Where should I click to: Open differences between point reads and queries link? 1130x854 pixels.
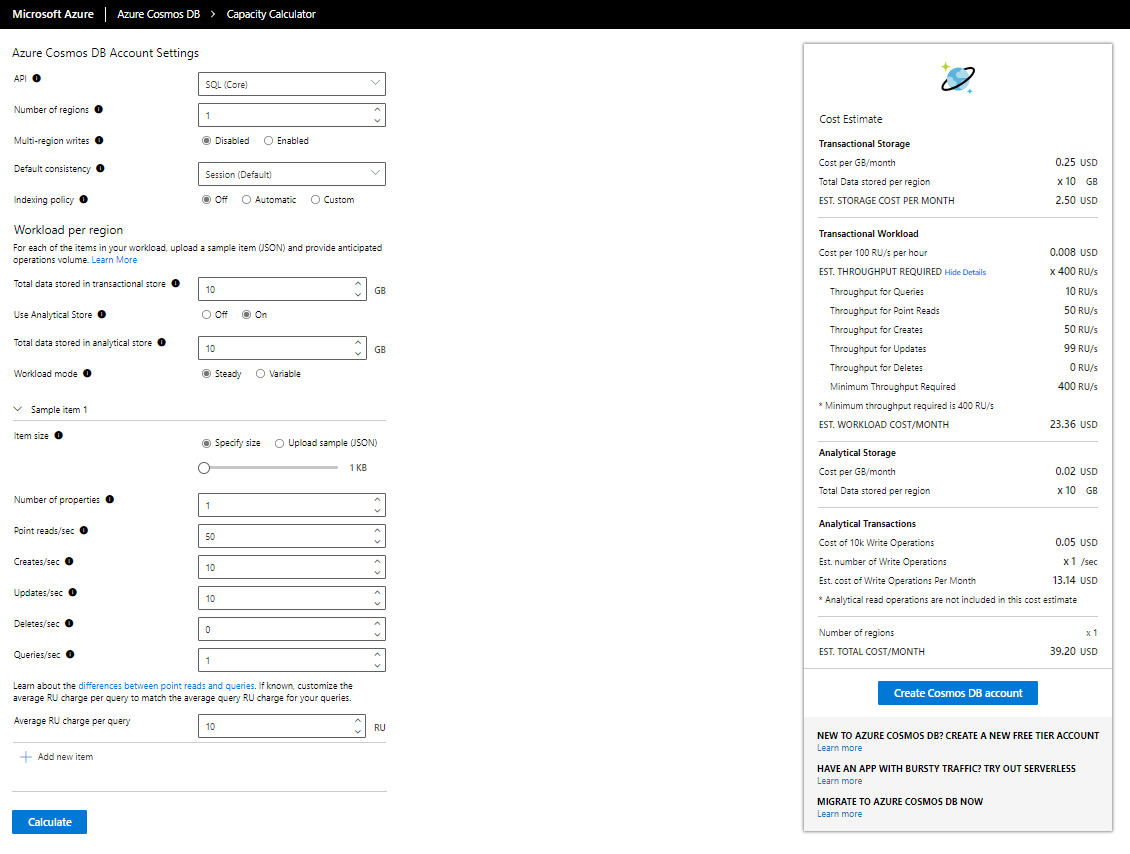[166, 686]
